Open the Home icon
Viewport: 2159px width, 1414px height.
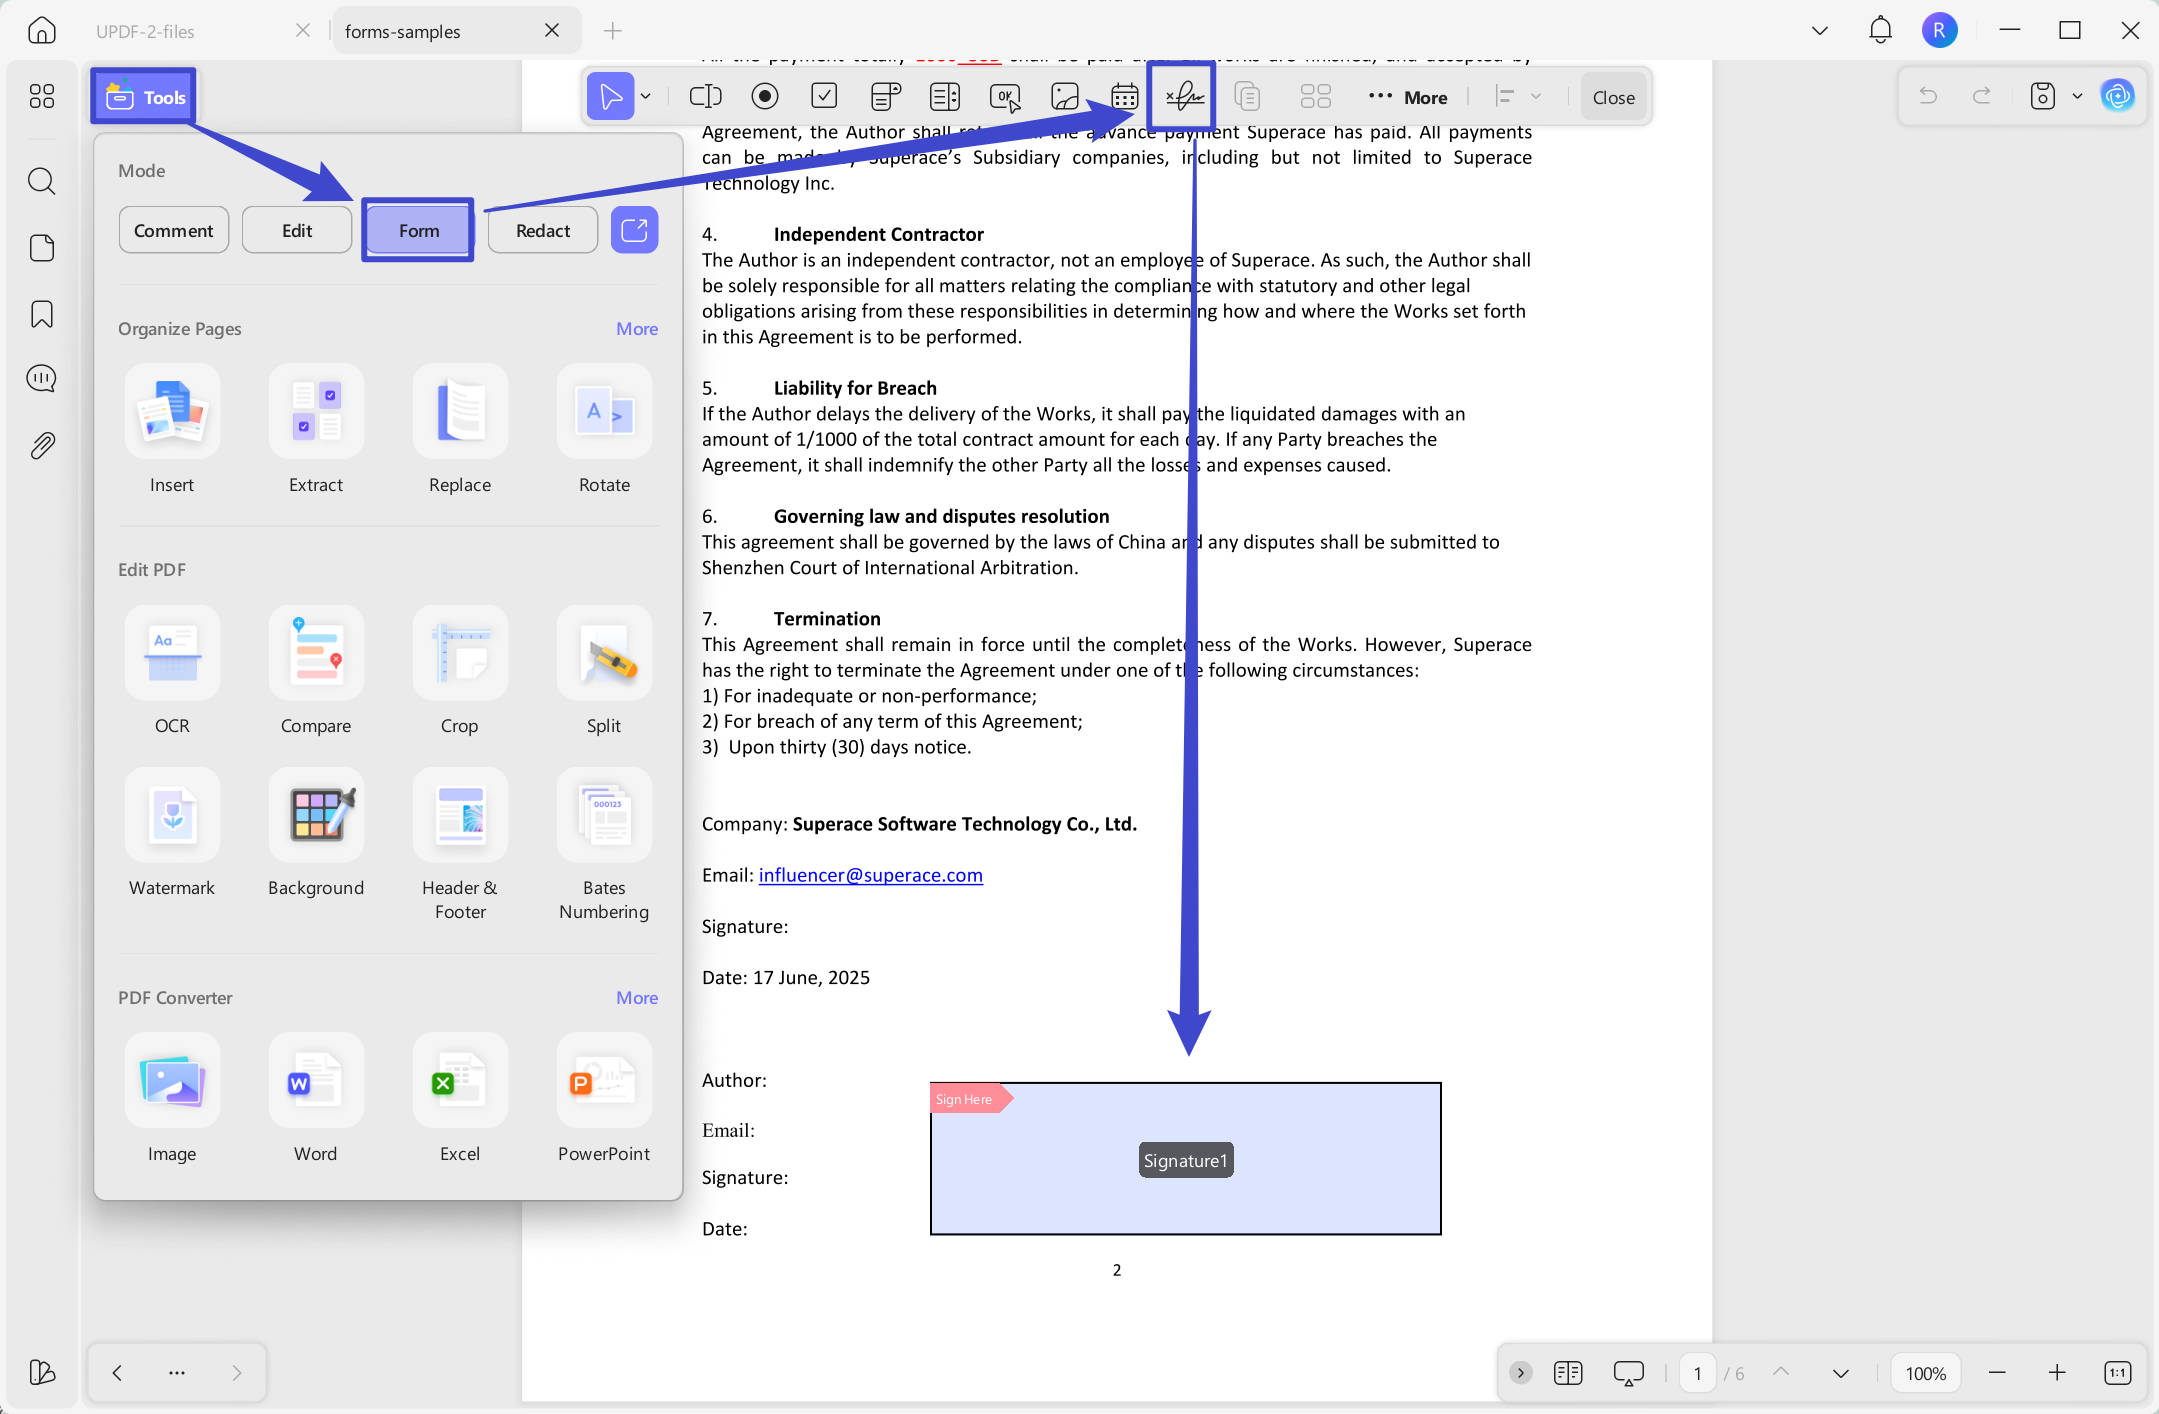coord(41,30)
